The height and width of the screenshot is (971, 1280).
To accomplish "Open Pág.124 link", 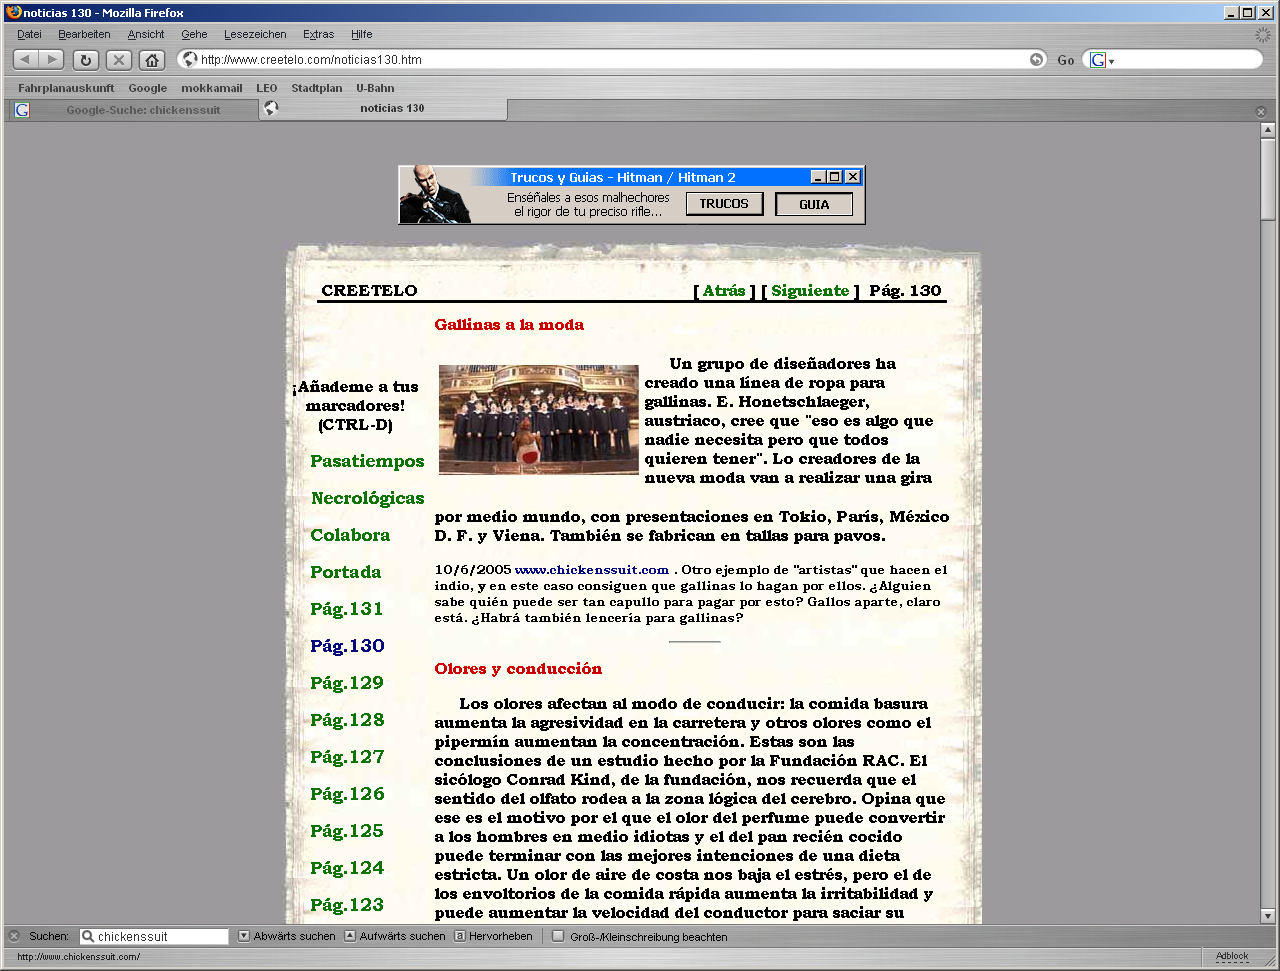I will click(347, 868).
